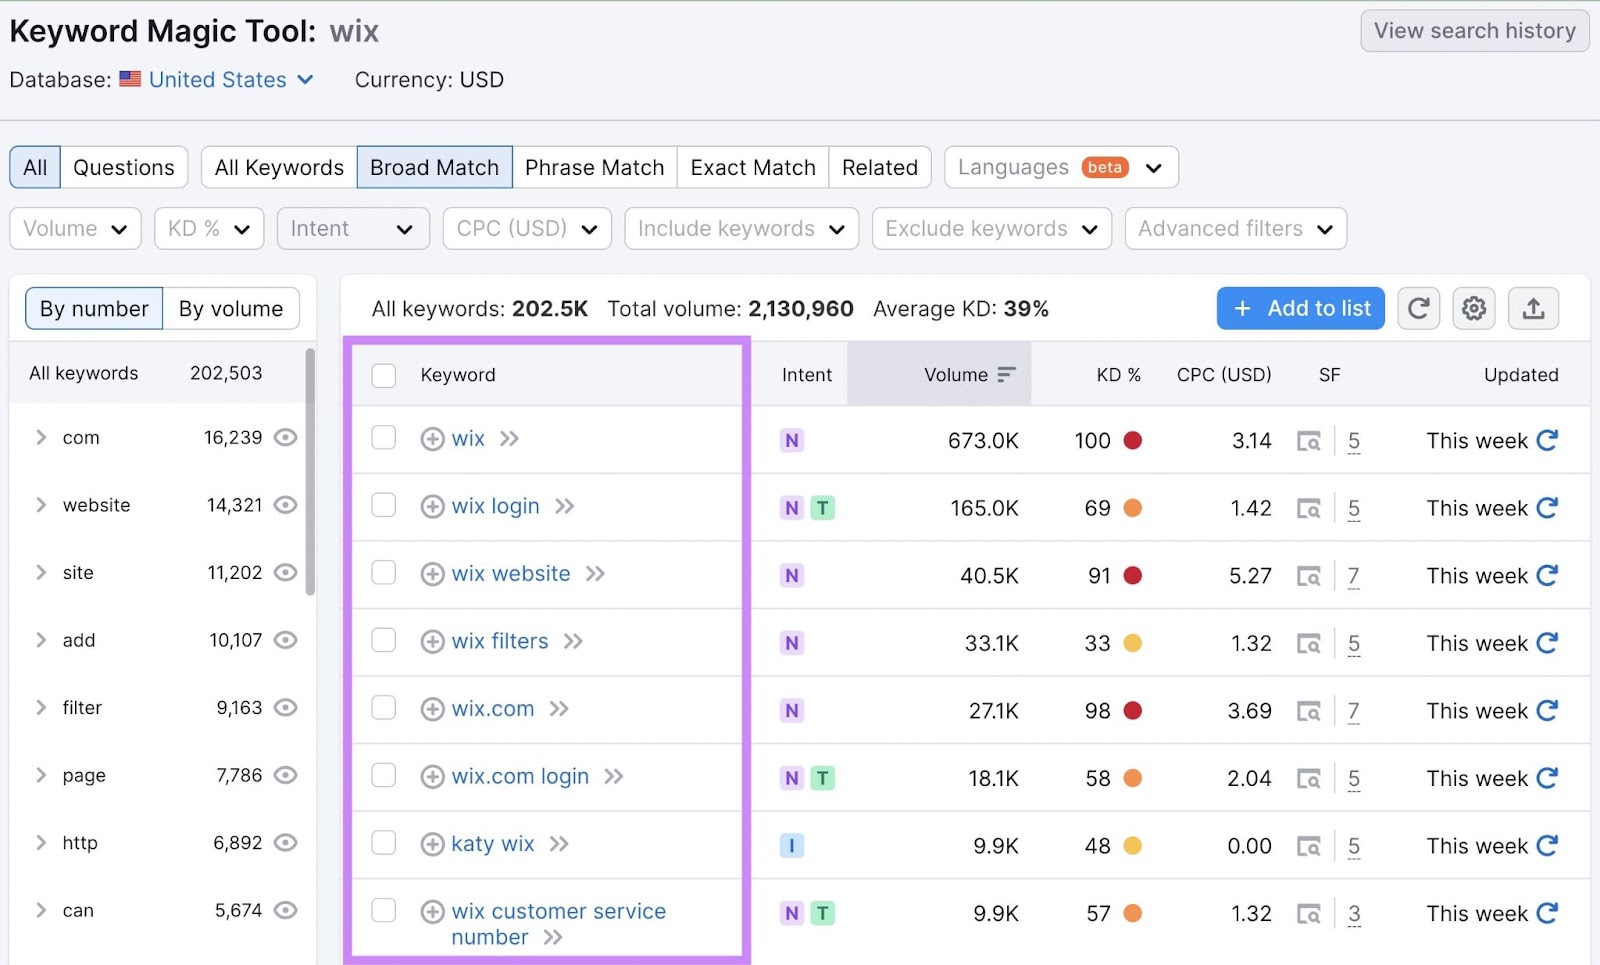Change the database from United States

pyautogui.click(x=216, y=80)
